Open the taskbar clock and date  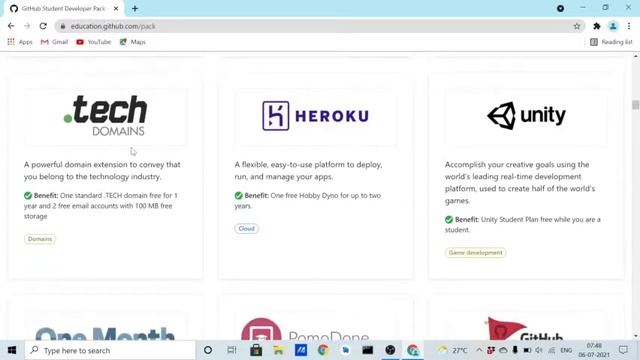tap(594, 350)
